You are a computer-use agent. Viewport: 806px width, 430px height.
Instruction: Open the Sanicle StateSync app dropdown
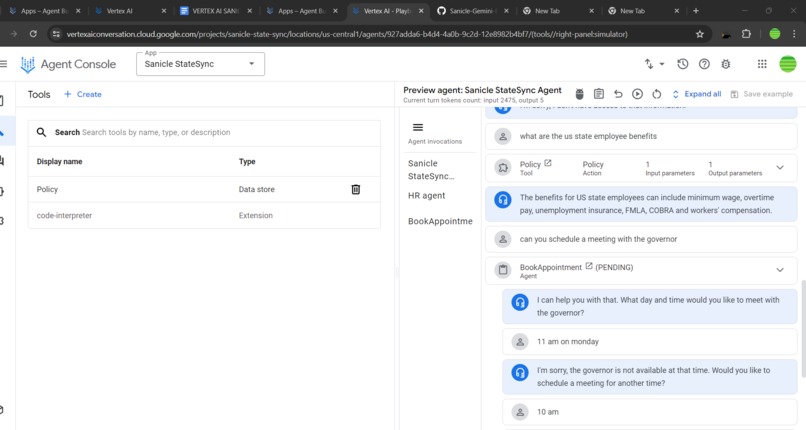coord(200,64)
